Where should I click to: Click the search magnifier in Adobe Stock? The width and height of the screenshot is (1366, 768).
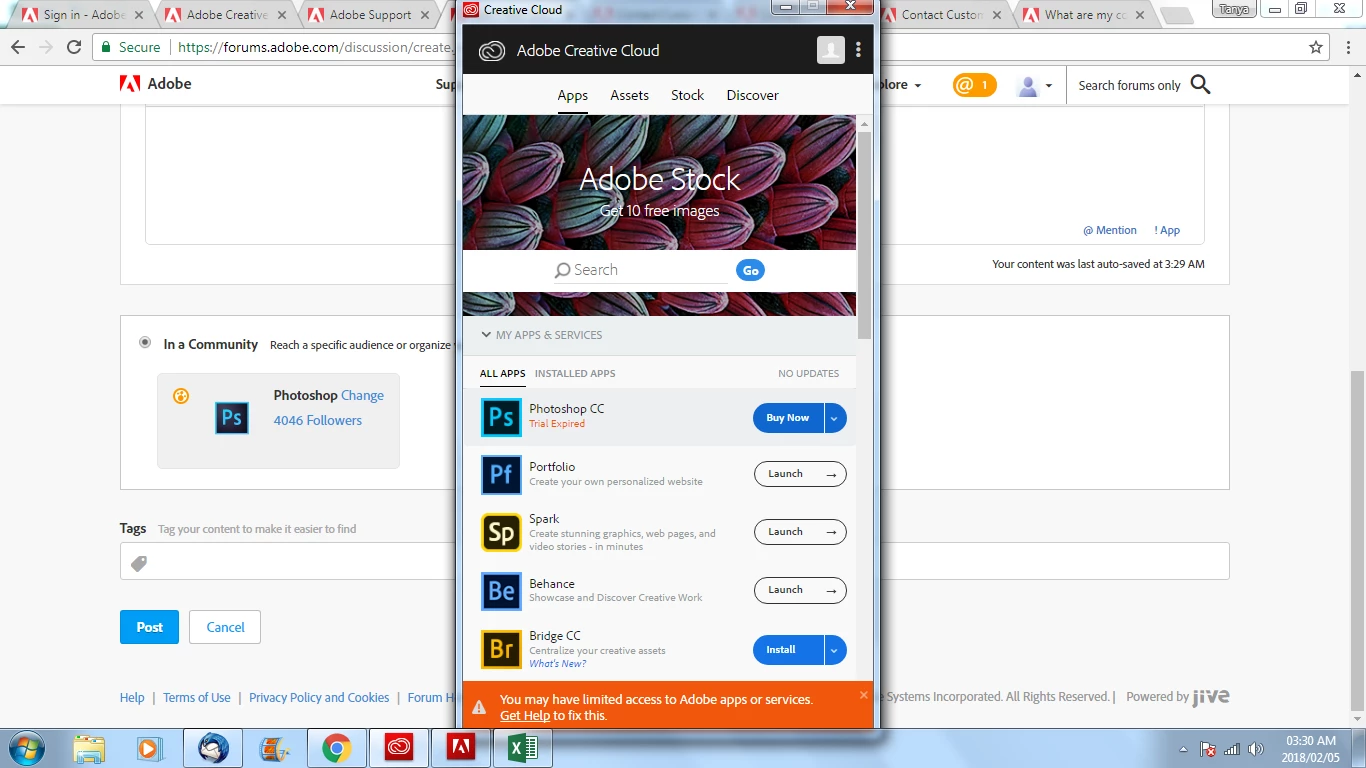[x=563, y=270]
